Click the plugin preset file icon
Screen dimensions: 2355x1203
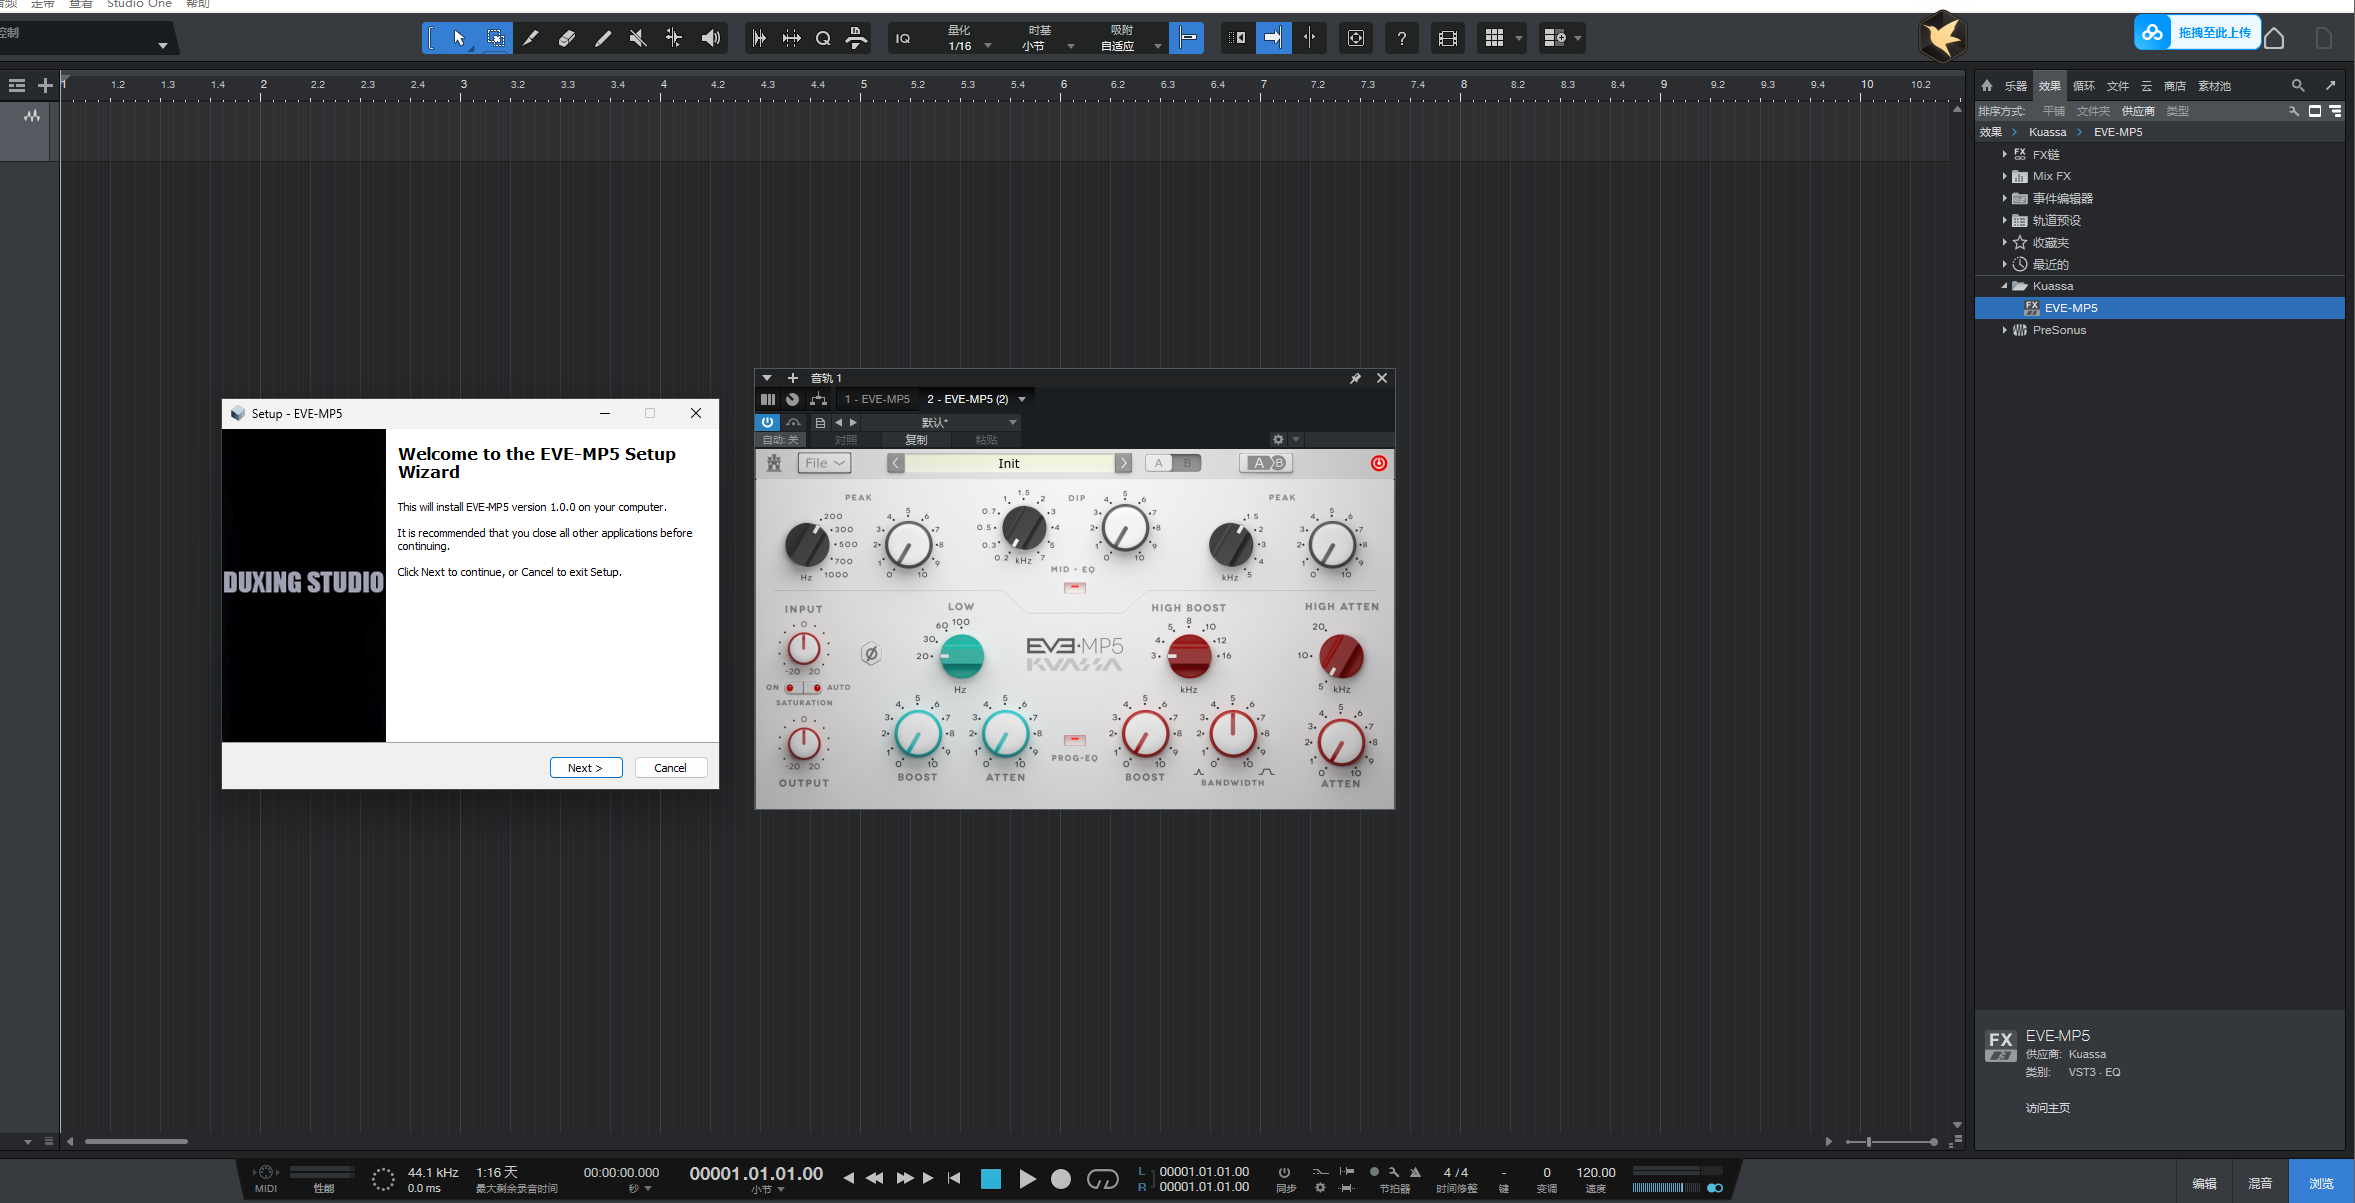click(820, 422)
